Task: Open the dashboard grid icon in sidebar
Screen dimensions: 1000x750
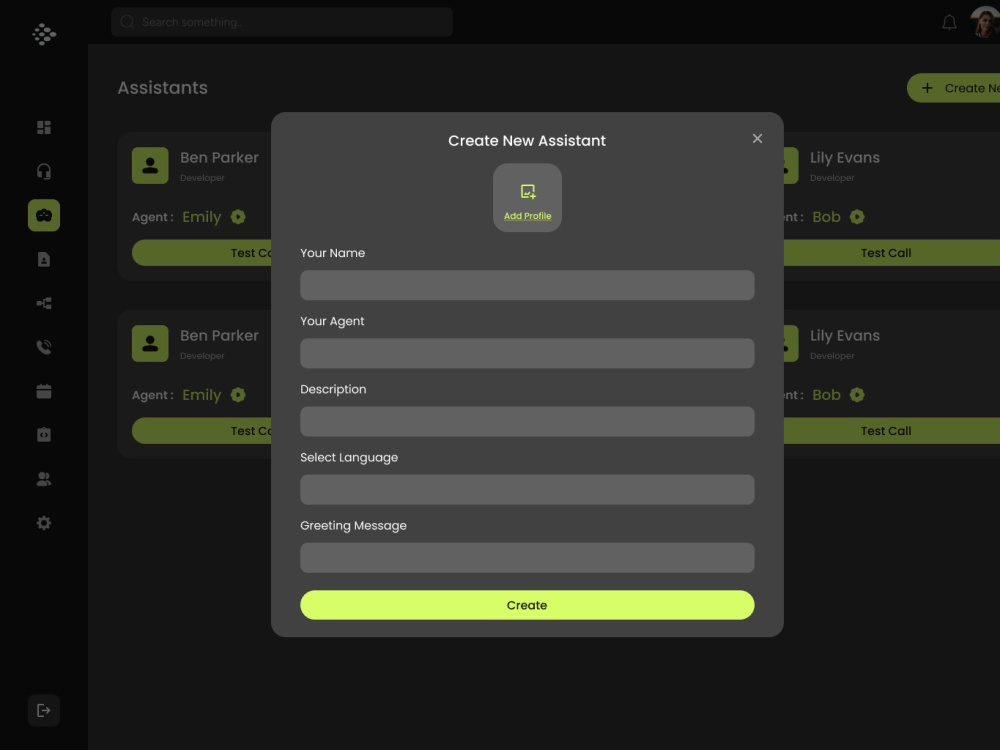Action: click(44, 128)
